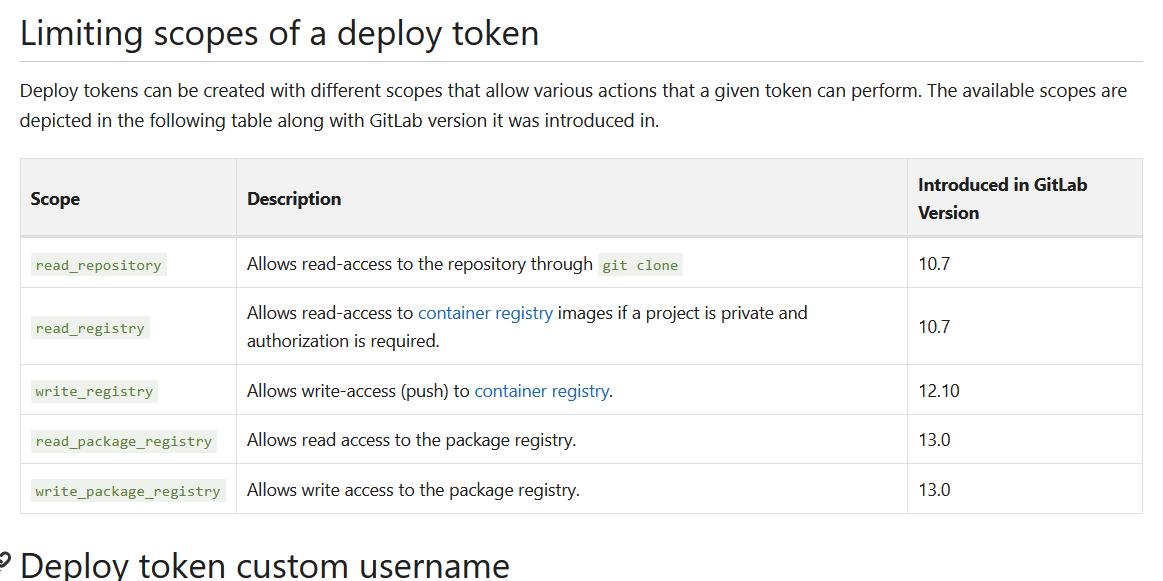This screenshot has height=581, width=1163.
Task: Click the 13.0 version in read_package_registry row
Action: (934, 441)
